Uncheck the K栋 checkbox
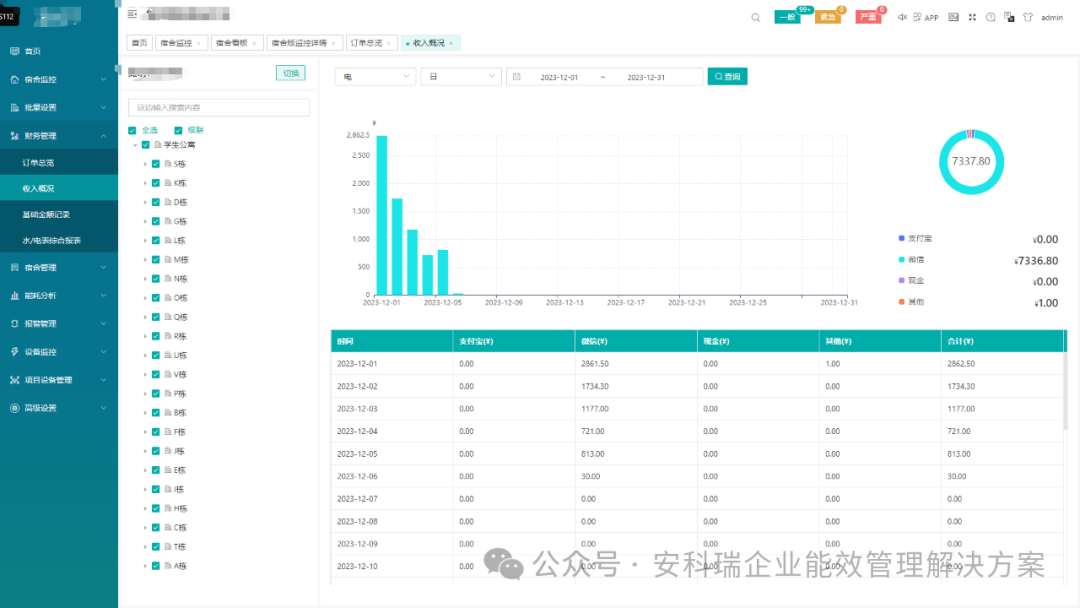The height and width of the screenshot is (608, 1080). (156, 183)
